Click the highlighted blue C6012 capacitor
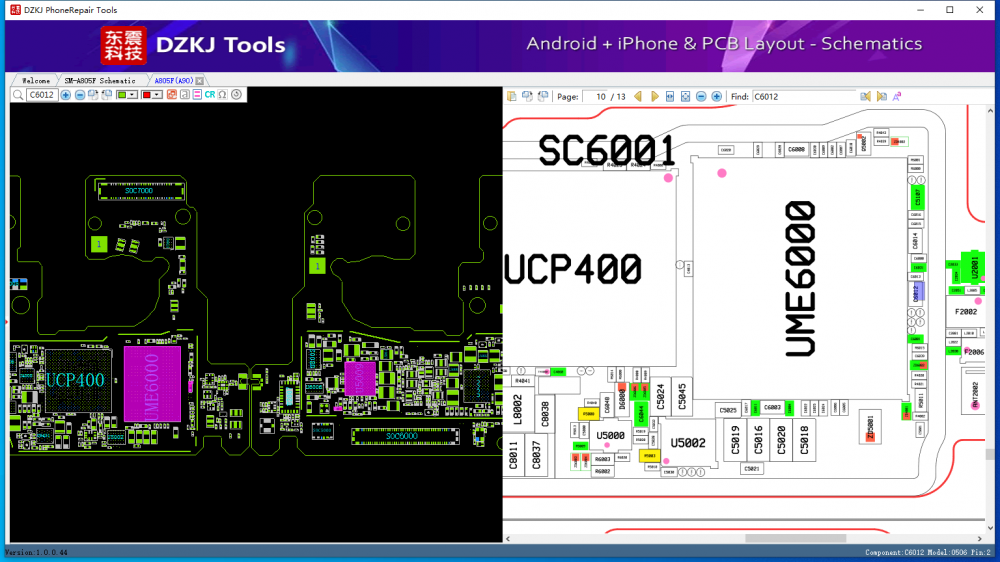 (x=916, y=293)
